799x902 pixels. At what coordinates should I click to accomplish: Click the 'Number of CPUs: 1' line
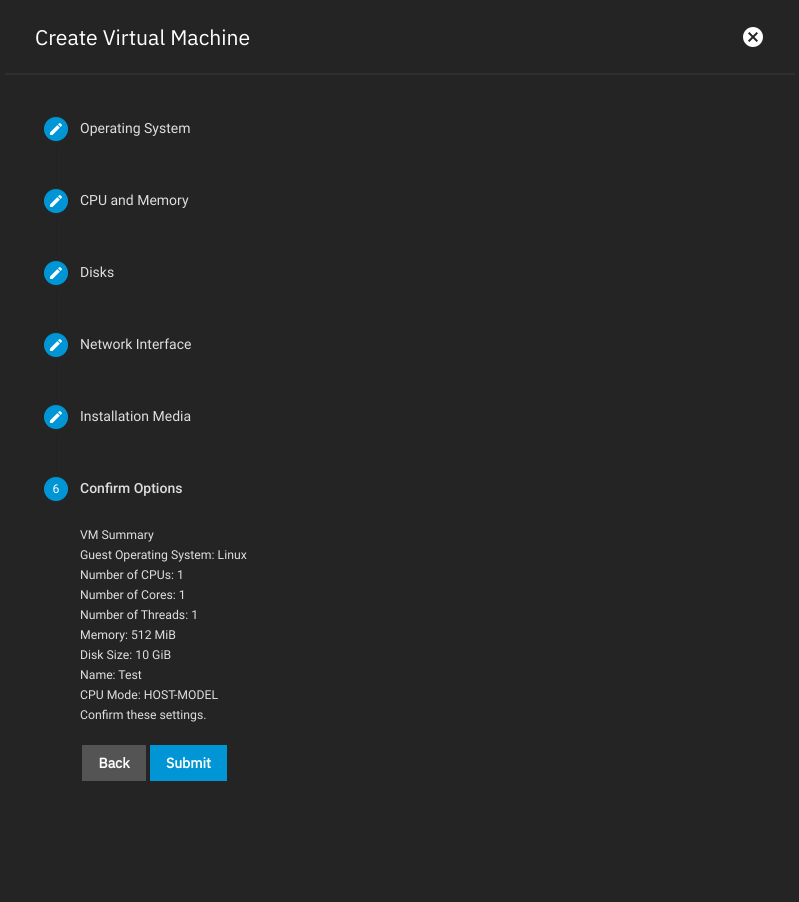coord(132,575)
